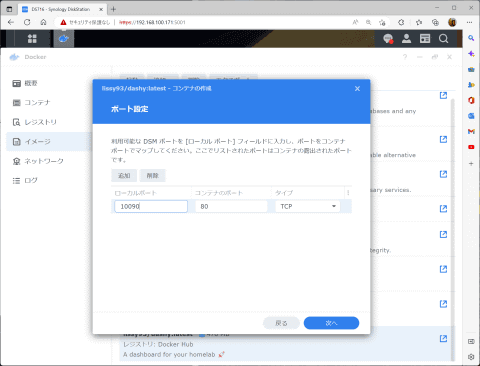Open Office icon in Edge sidebar
Screen dimensions: 480x366
coord(471,100)
